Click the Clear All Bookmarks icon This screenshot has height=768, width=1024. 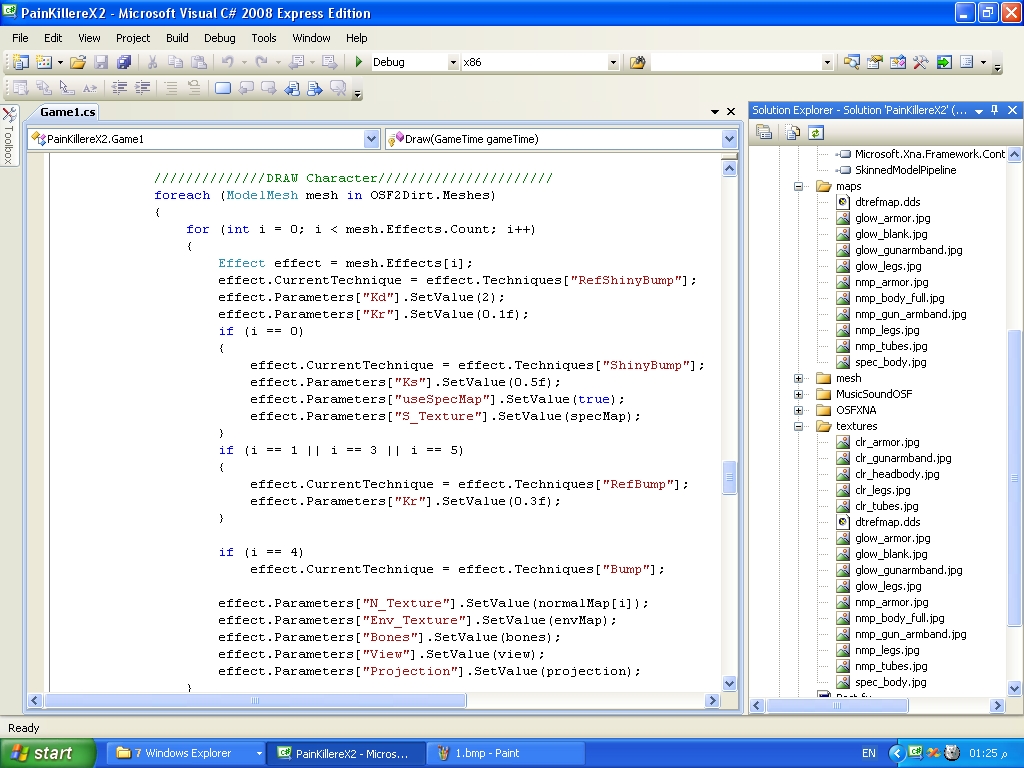point(338,88)
